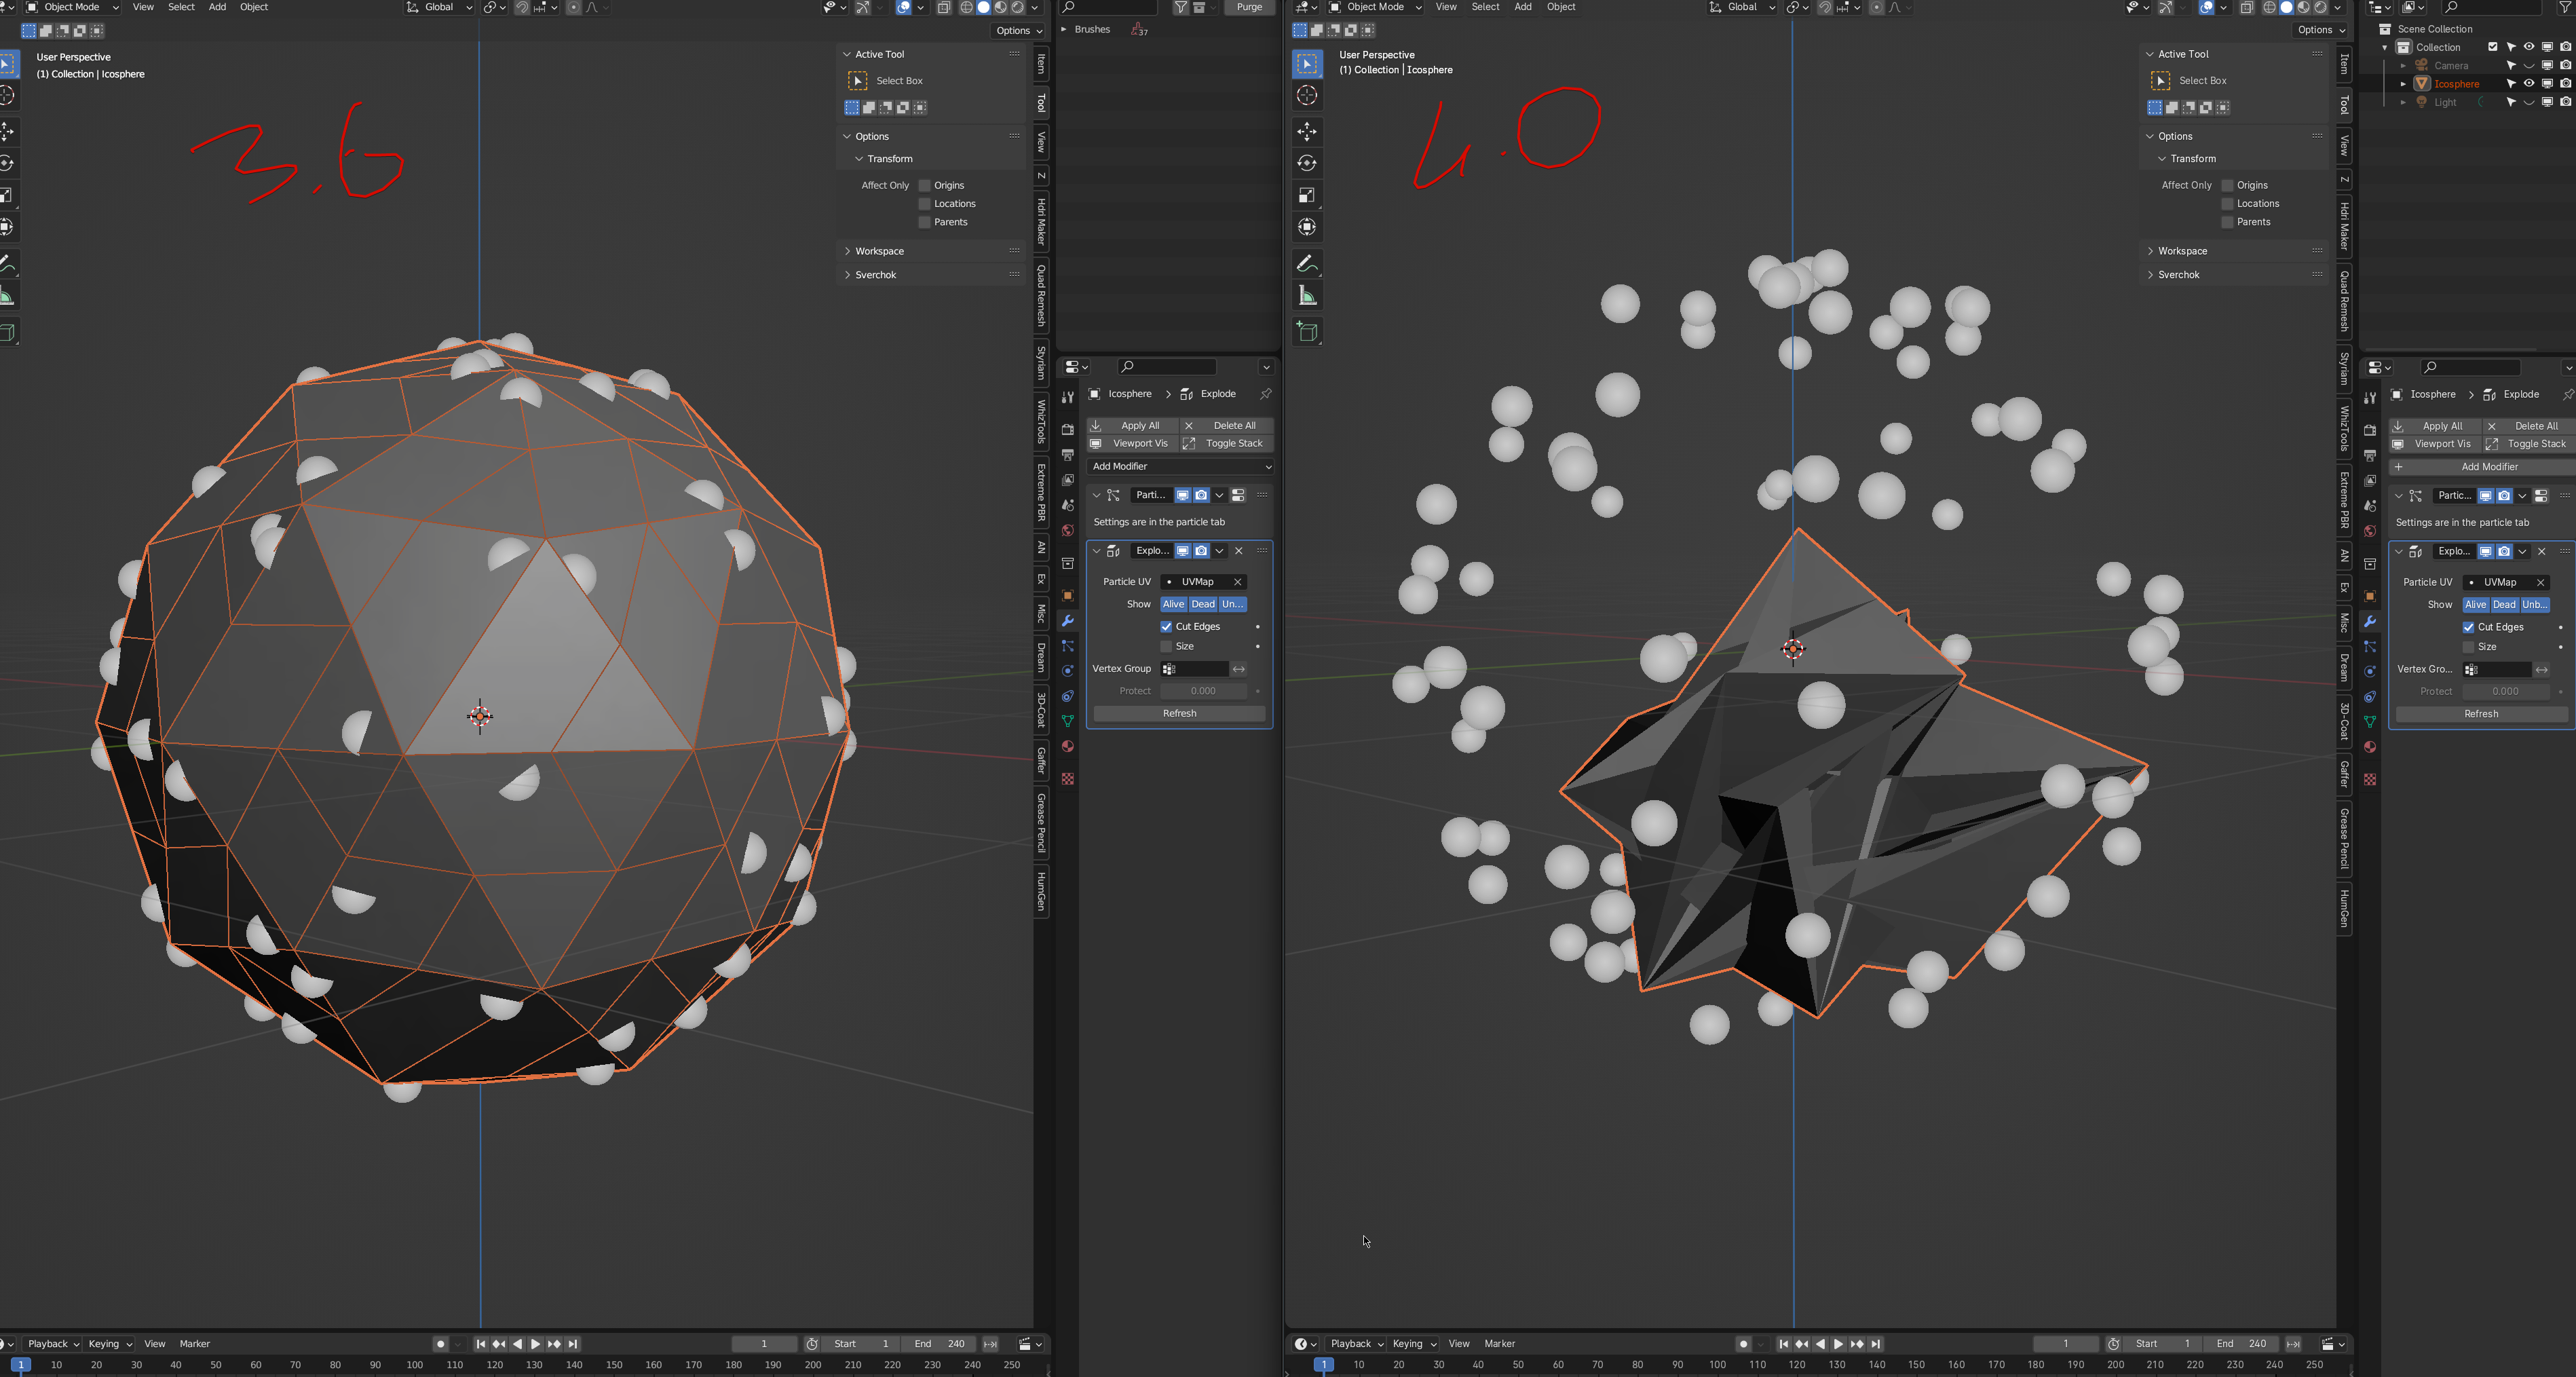Choose the Annotate tool in 4.0 toolbar
Screen dimensions: 2576x1377
[x=1307, y=264]
